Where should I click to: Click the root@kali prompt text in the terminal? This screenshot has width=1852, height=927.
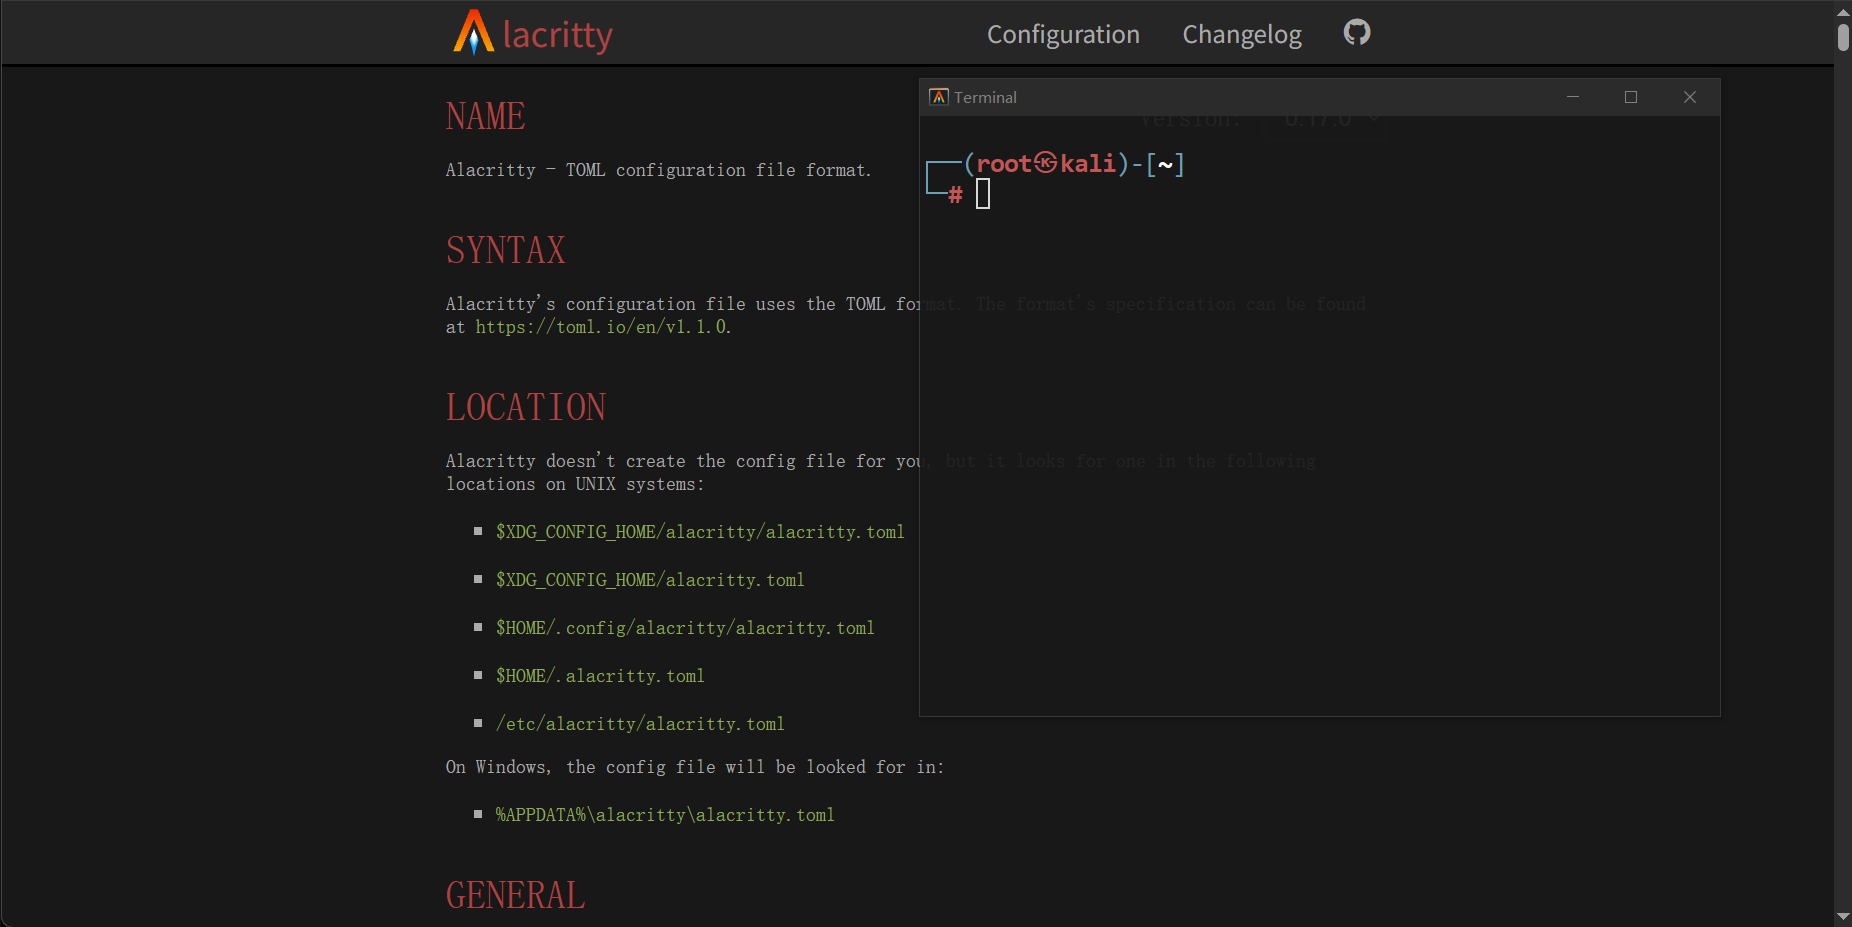[1046, 163]
